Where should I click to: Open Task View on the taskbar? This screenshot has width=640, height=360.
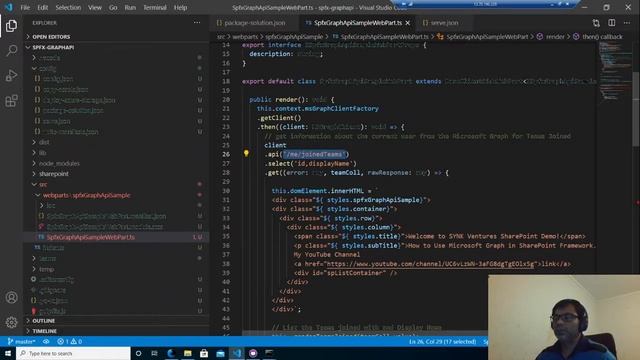coord(154,353)
